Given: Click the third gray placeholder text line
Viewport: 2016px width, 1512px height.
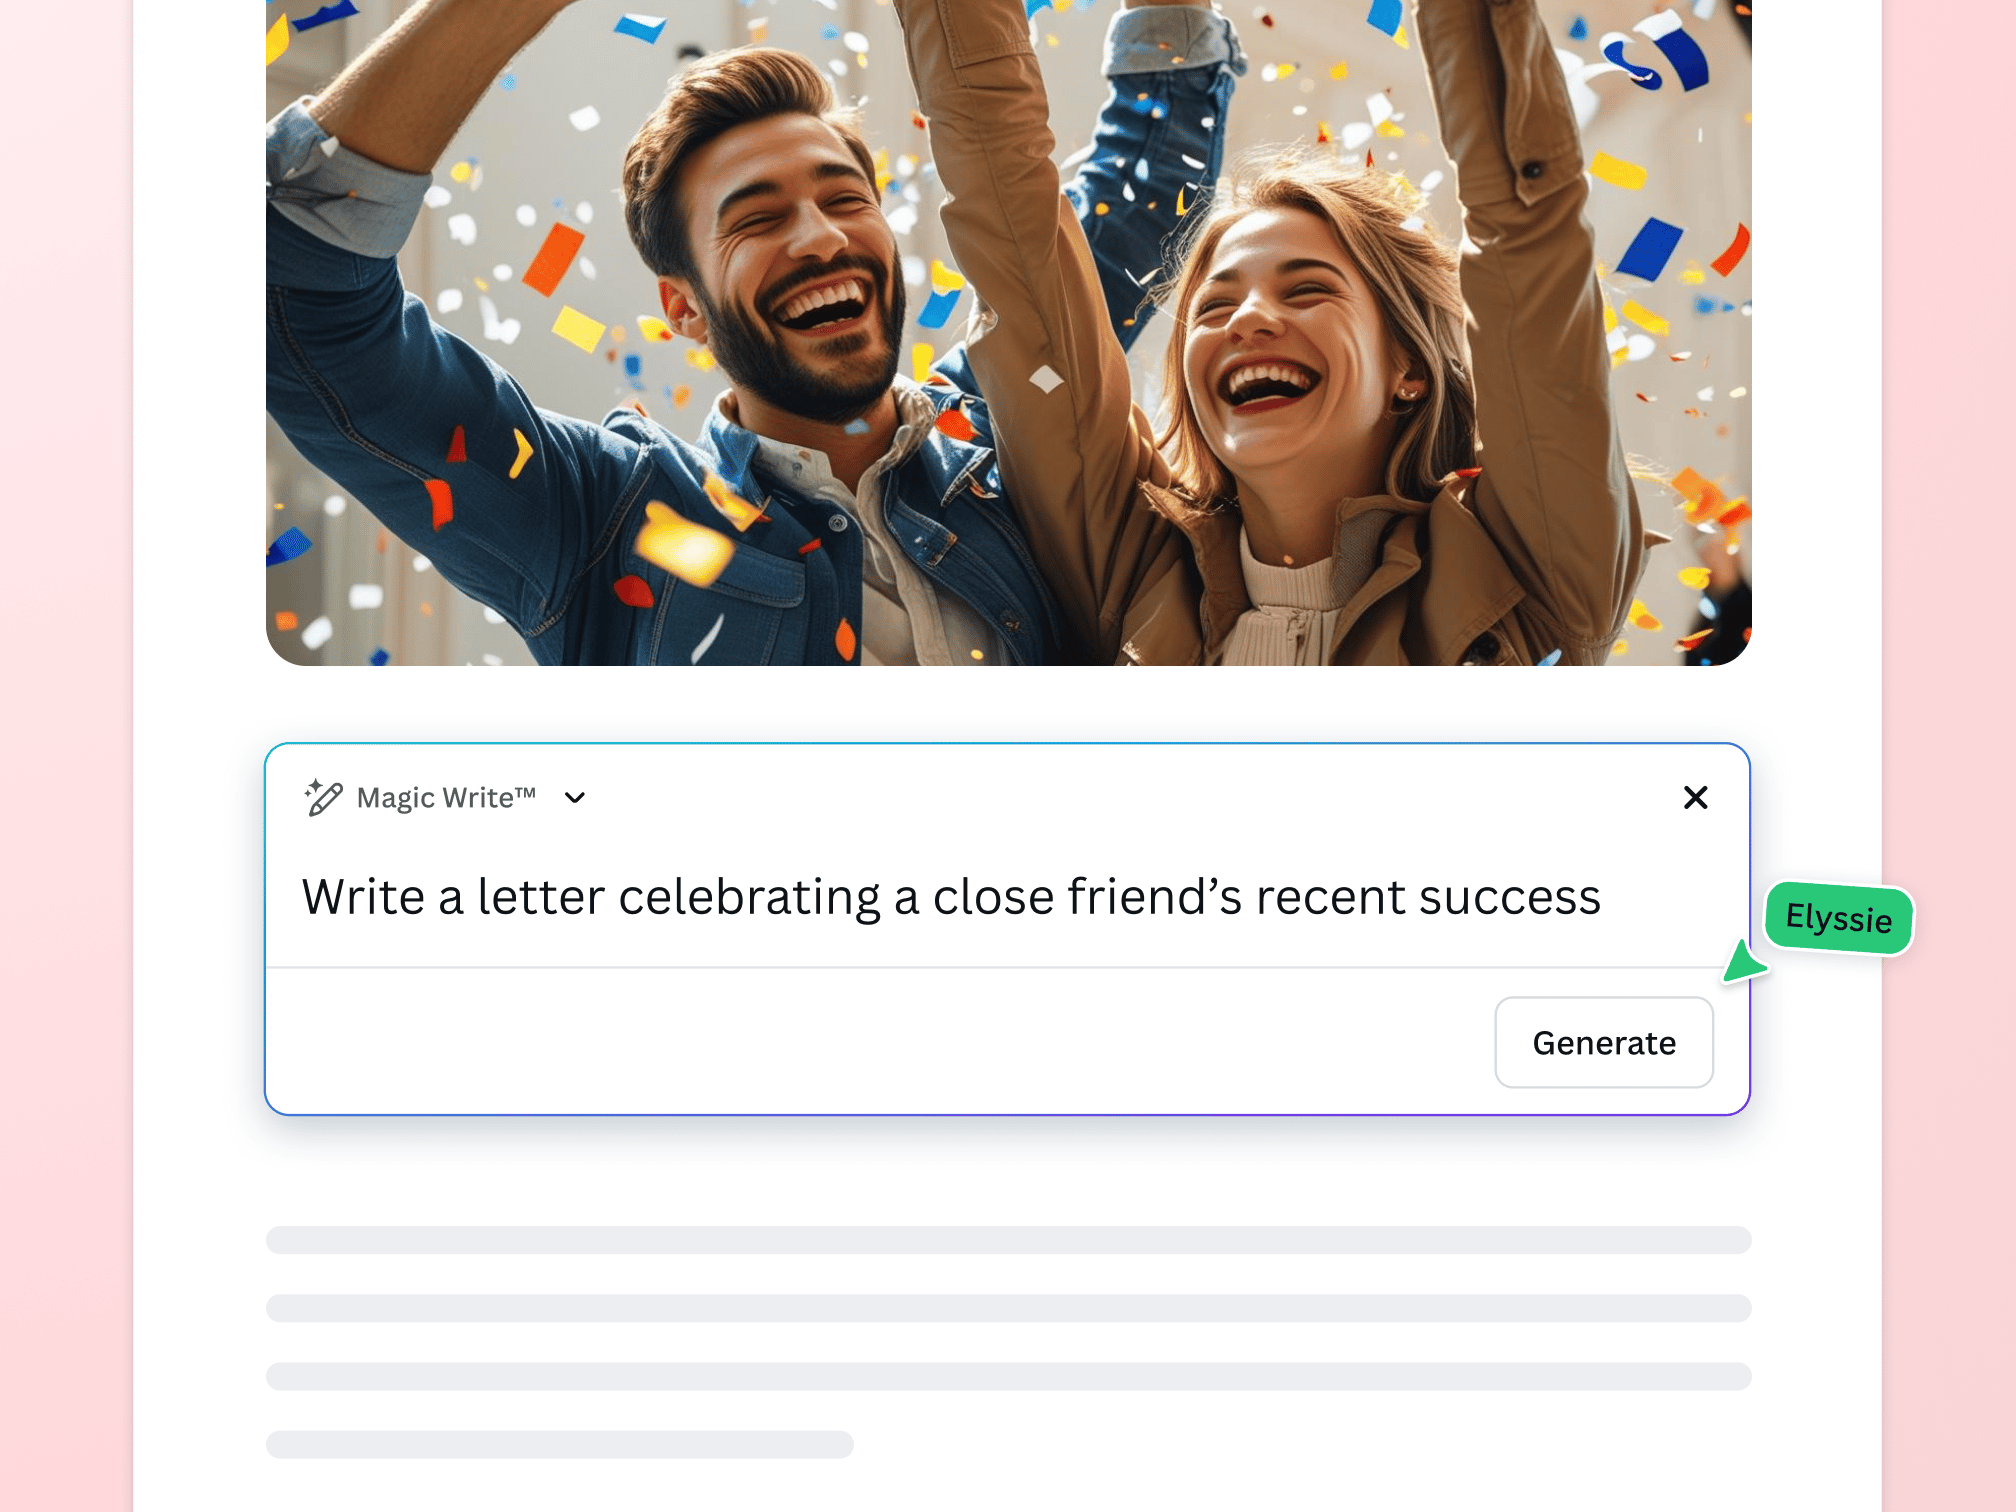Looking at the screenshot, I should [x=1008, y=1376].
